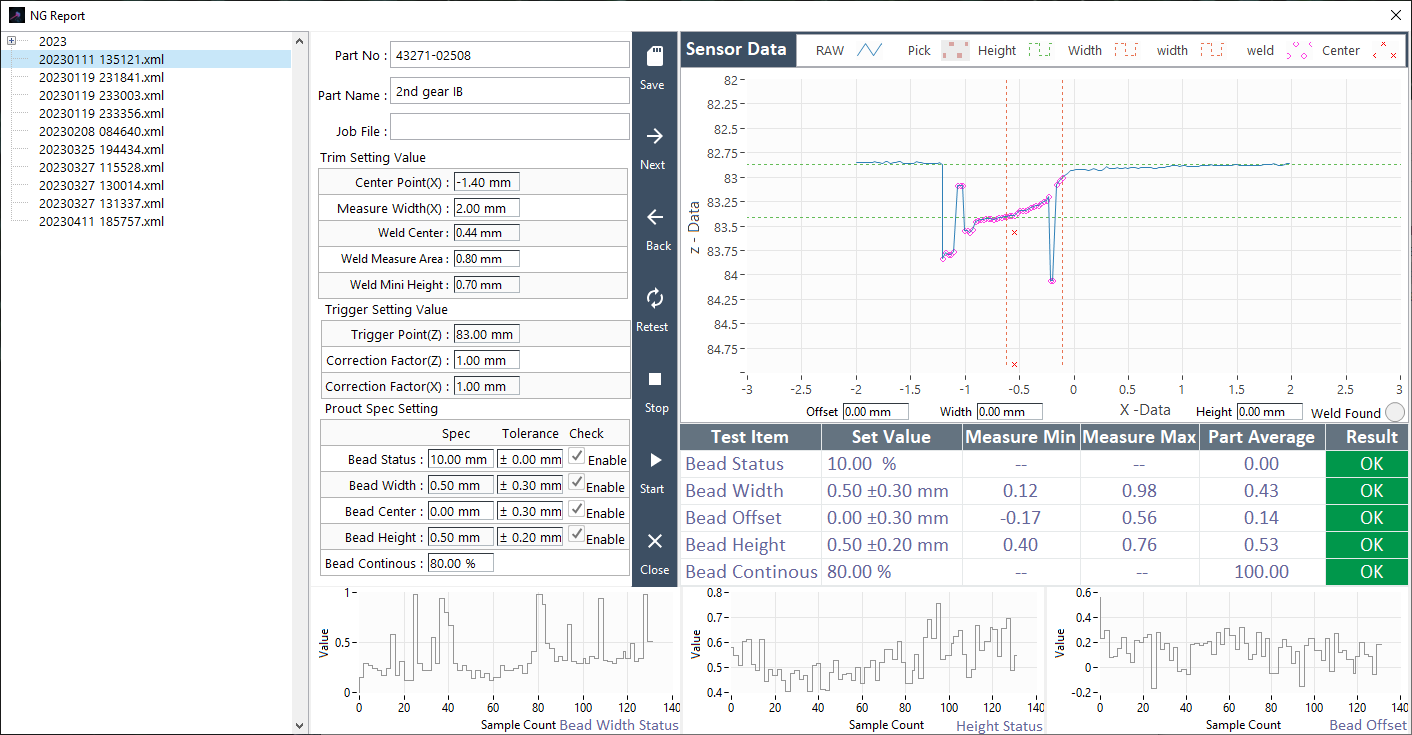Image resolution: width=1412 pixels, height=735 pixels.
Task: Toggle the weld legend marker icon
Action: tap(1299, 50)
